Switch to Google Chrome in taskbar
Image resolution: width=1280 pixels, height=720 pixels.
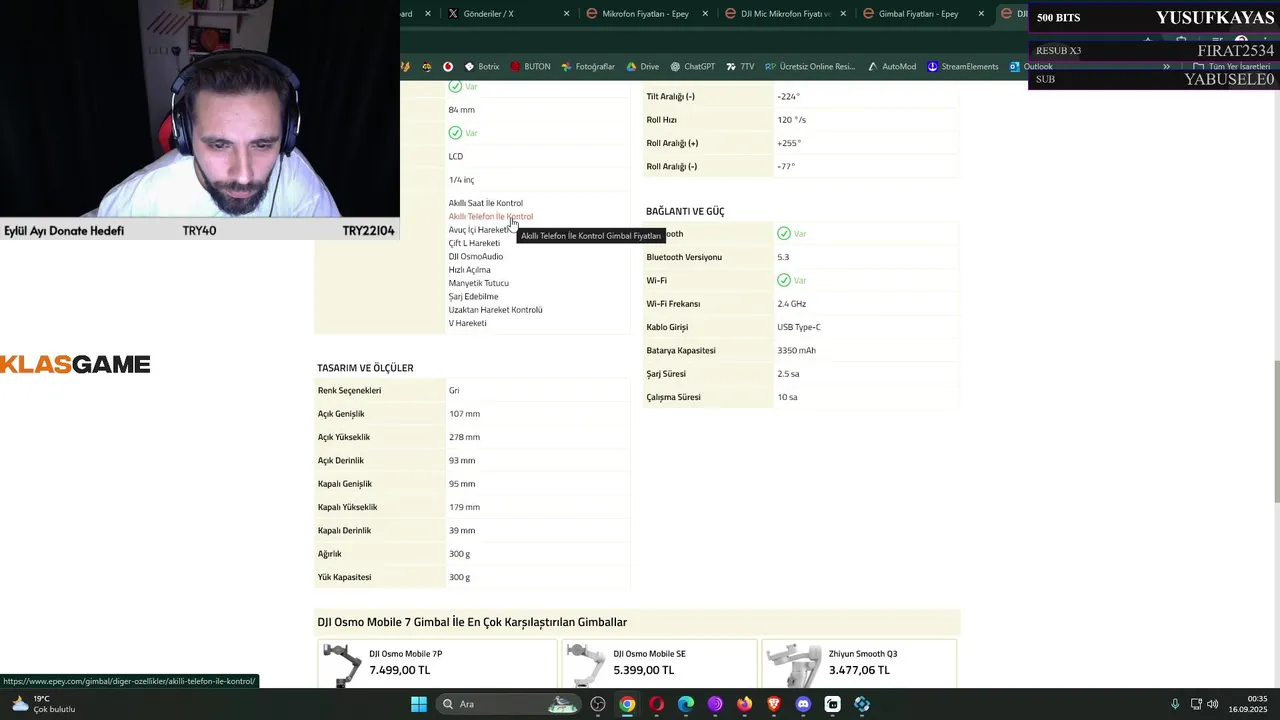point(627,704)
